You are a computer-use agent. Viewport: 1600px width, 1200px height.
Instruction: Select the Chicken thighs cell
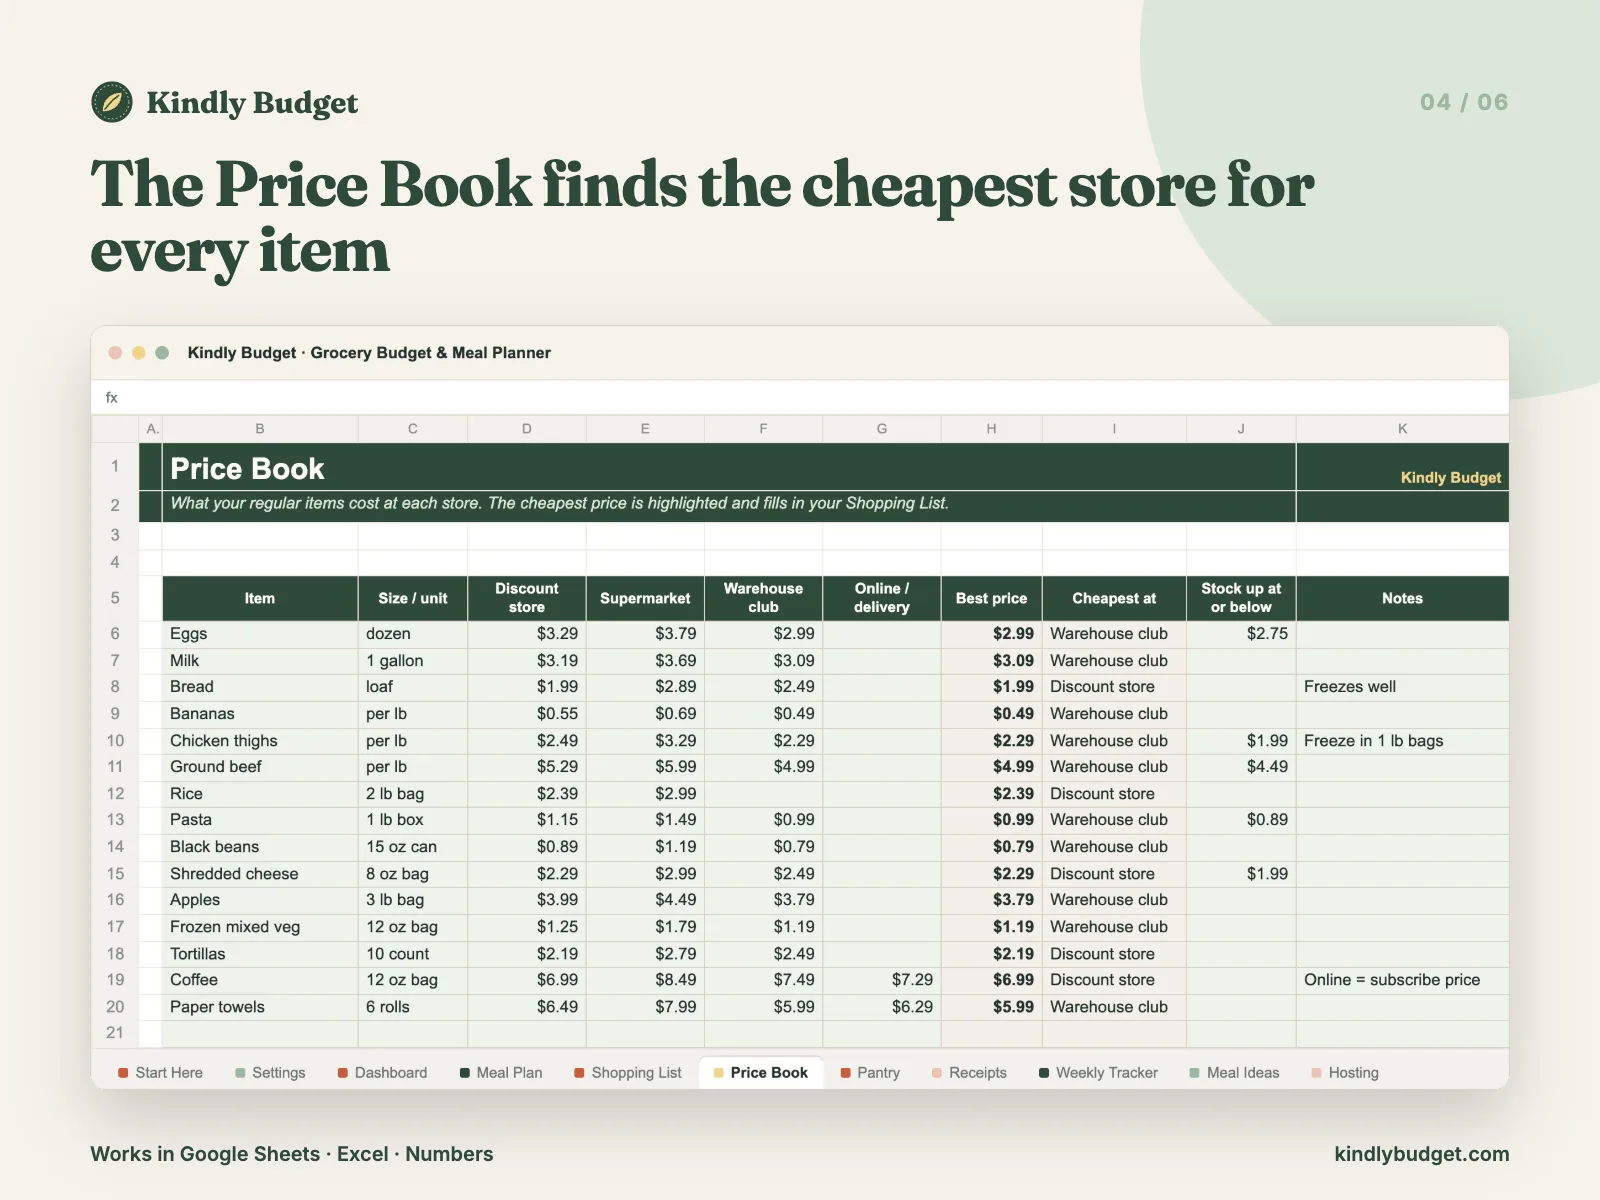click(260, 741)
